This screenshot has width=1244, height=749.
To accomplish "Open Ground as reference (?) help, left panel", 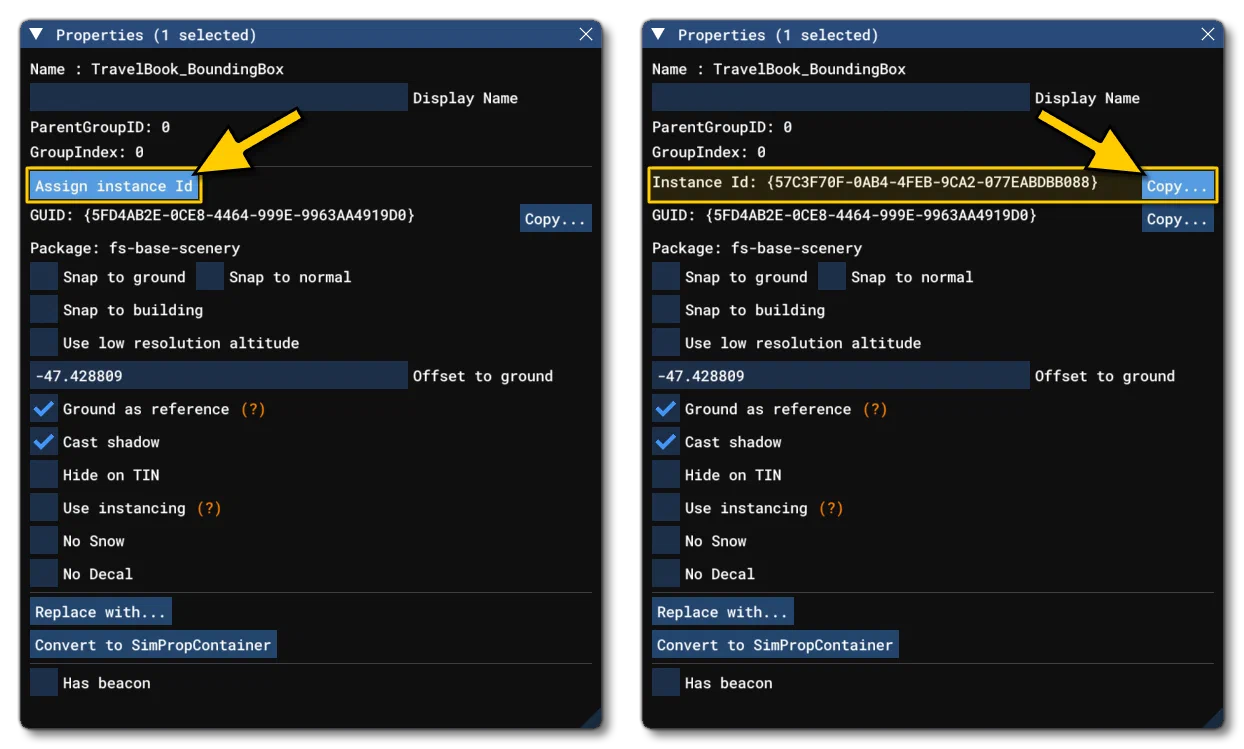I will (x=253, y=409).
